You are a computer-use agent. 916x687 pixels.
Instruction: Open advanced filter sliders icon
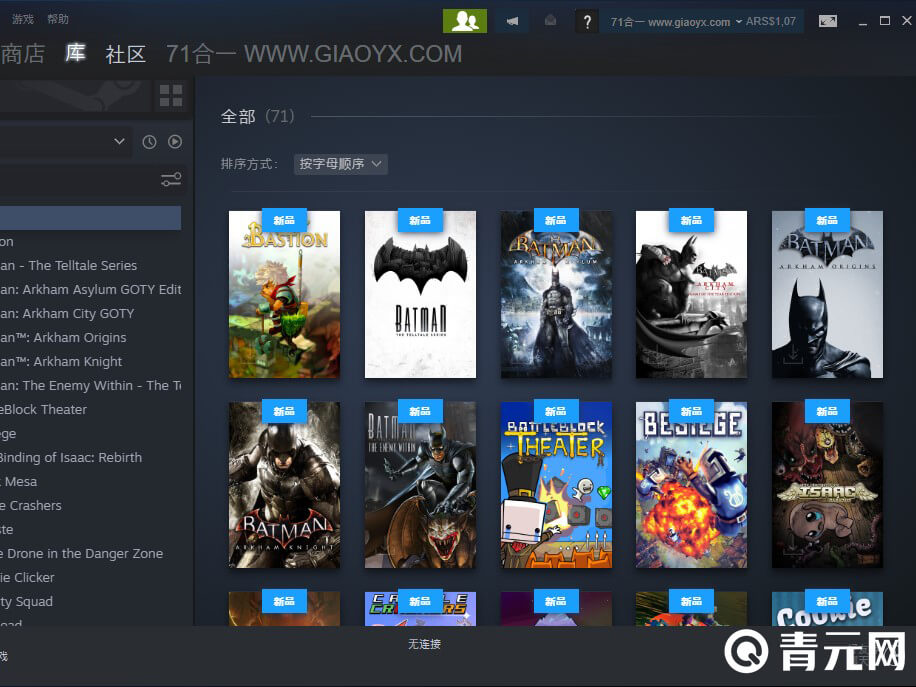(x=171, y=179)
